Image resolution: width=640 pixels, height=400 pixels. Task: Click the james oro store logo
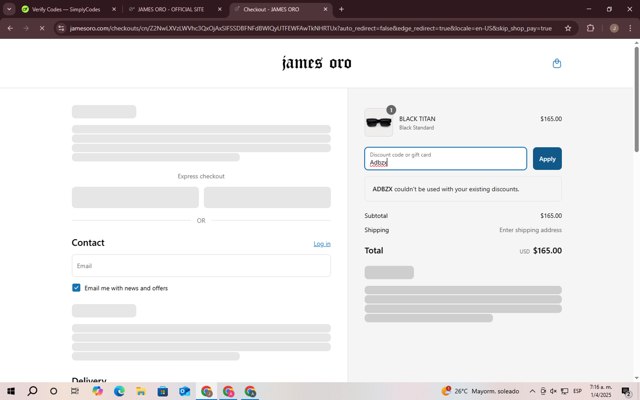coord(316,63)
